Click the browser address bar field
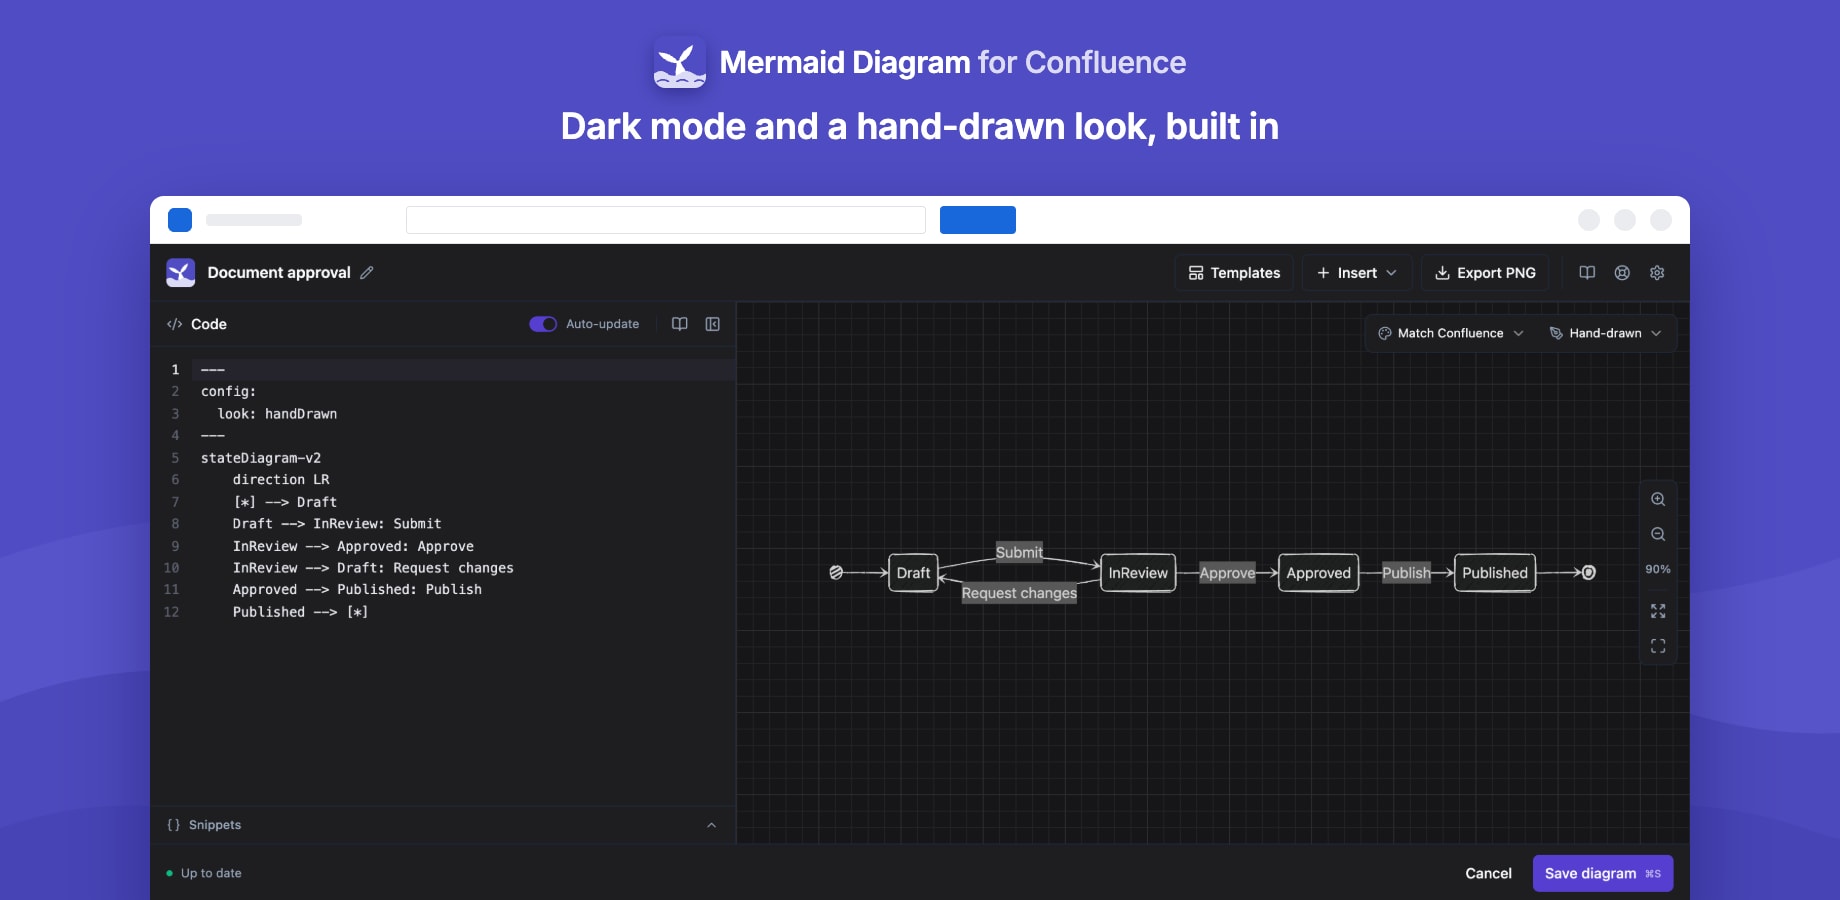1840x900 pixels. pos(666,220)
